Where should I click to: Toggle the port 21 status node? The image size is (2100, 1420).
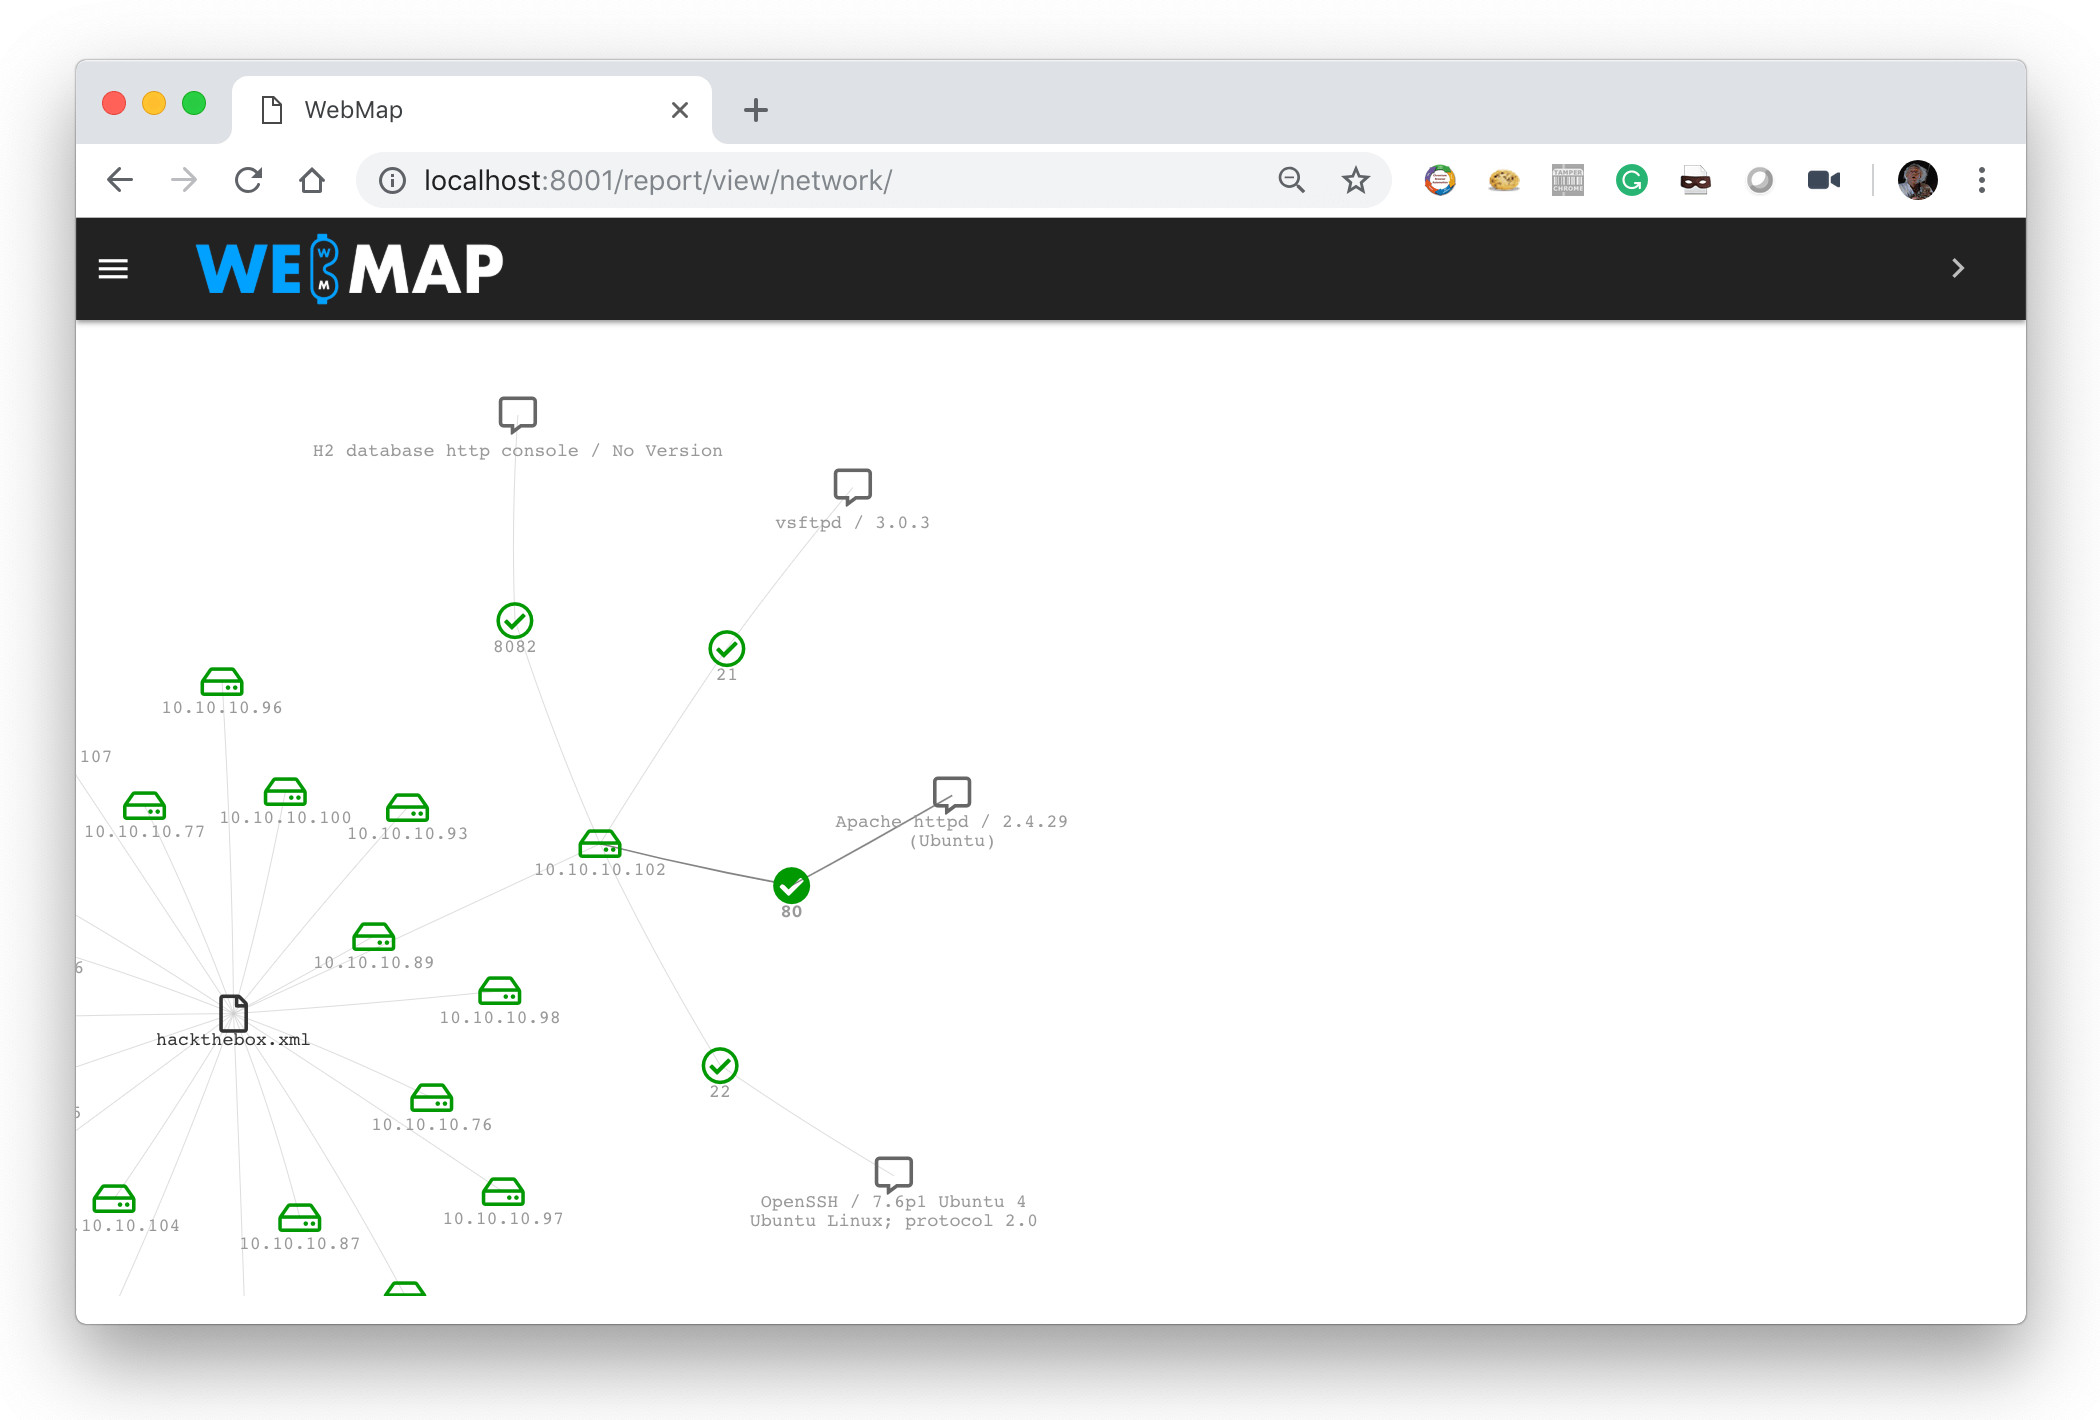(726, 648)
